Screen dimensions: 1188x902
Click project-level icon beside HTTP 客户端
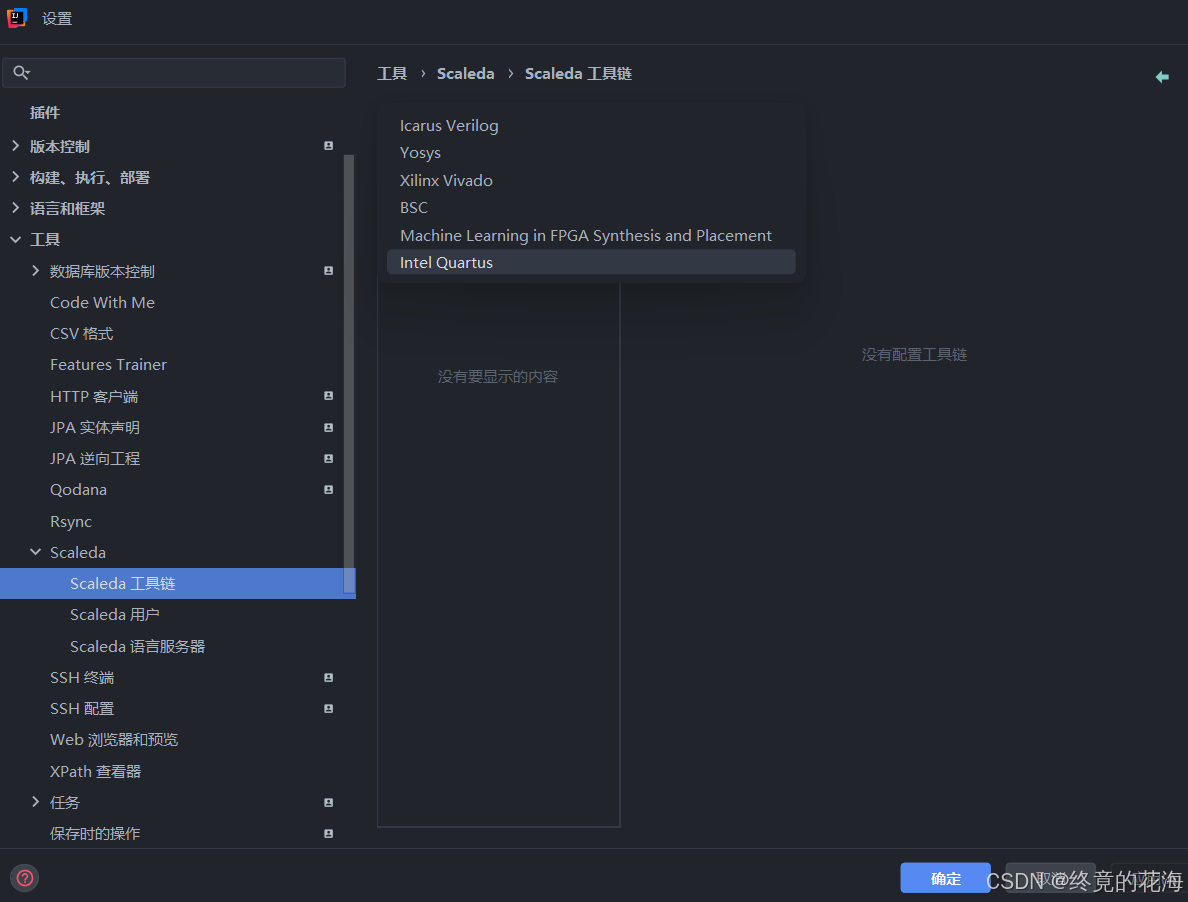(x=329, y=395)
